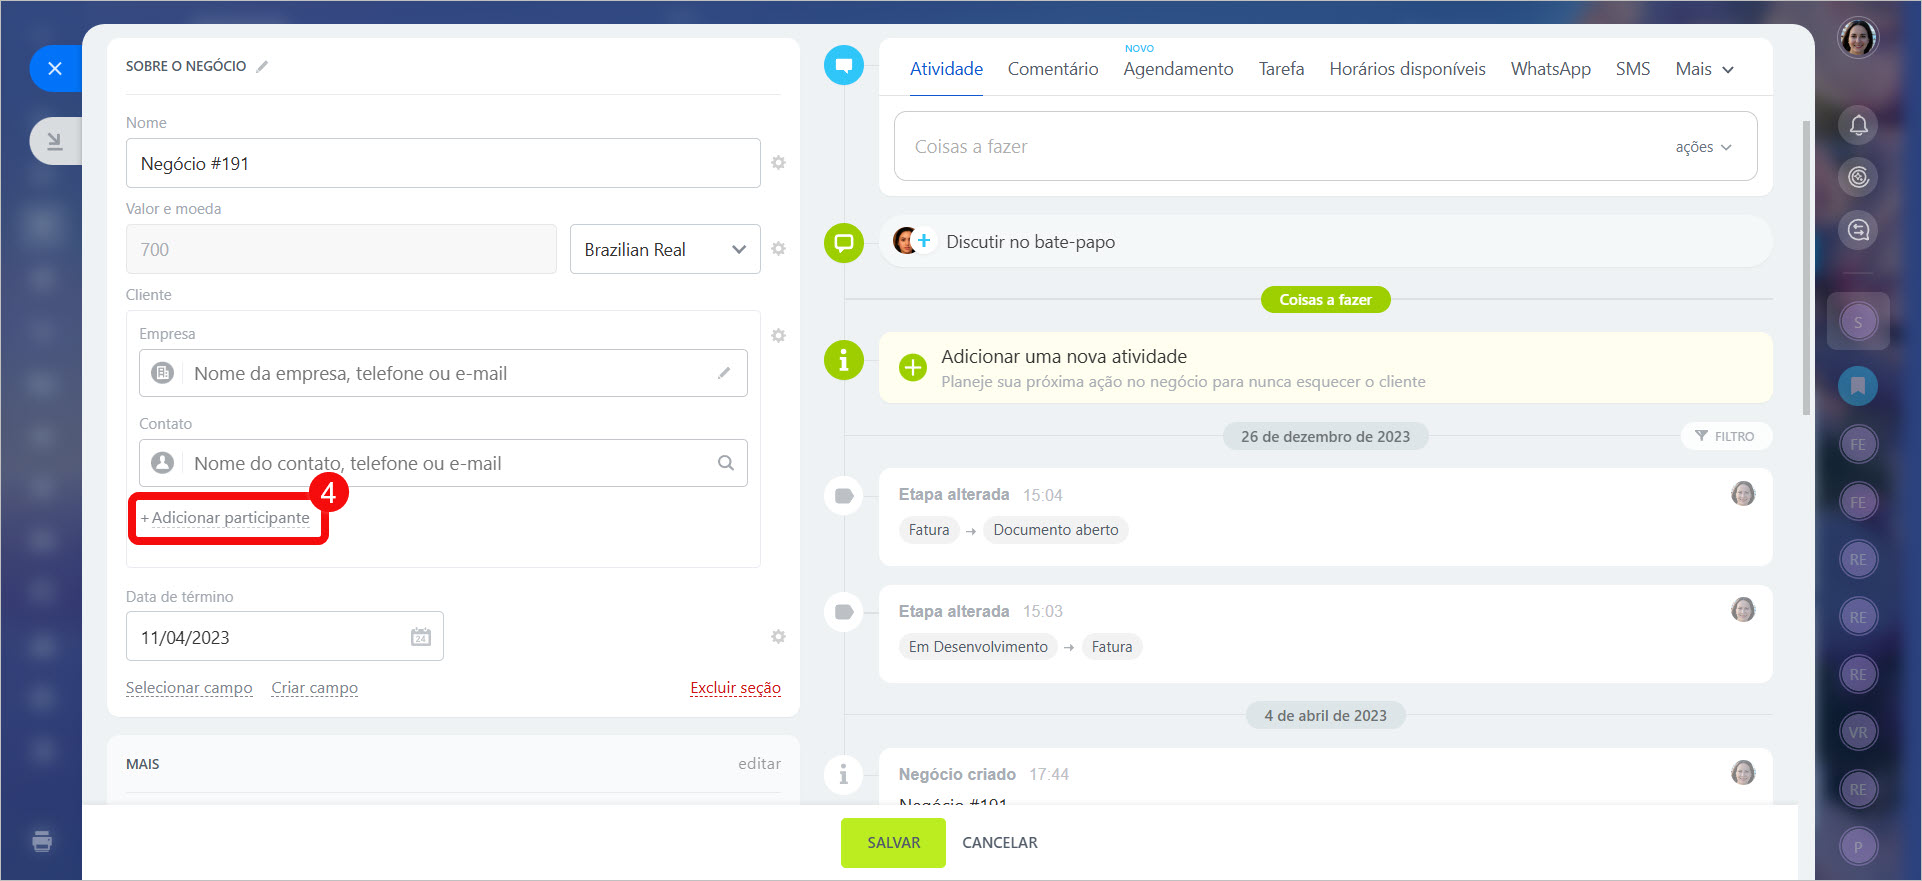The height and width of the screenshot is (881, 1922).
Task: Click the Em Desenvolvimento stage label
Action: (978, 647)
